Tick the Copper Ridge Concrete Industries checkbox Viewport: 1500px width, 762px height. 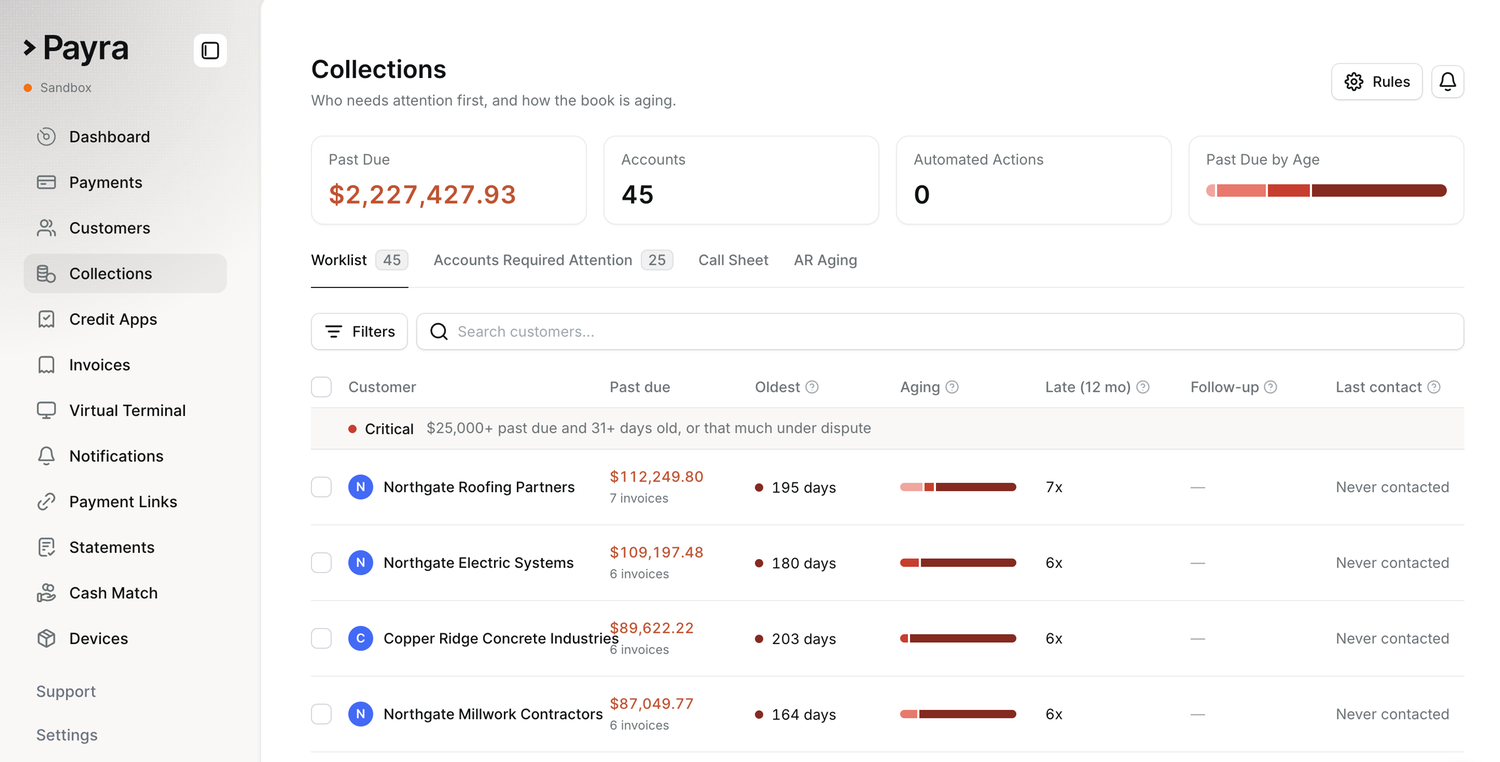pos(321,638)
